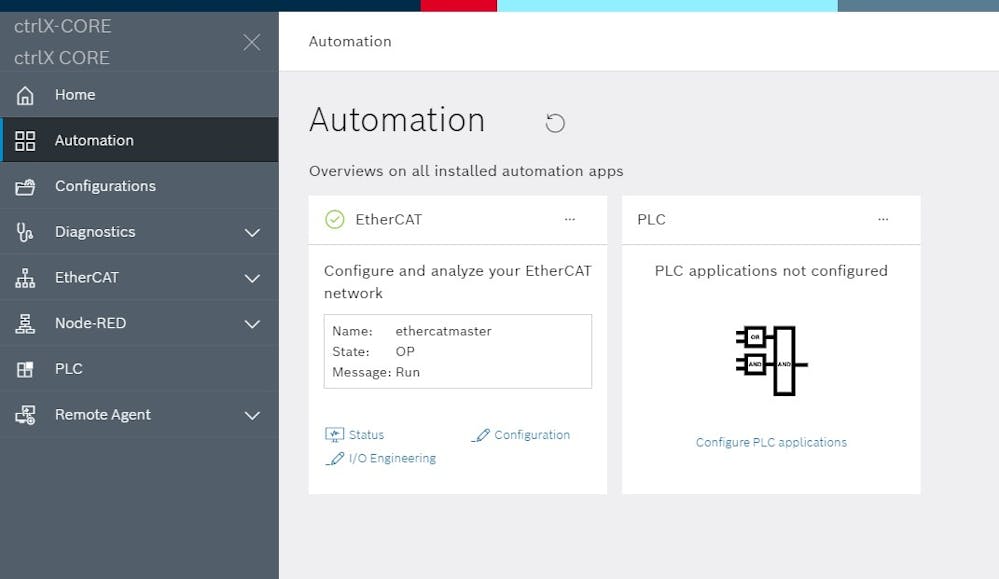Screen dimensions: 999x579
Task: Open the EtherCAT sidebar entry
Action: [x=140, y=278]
